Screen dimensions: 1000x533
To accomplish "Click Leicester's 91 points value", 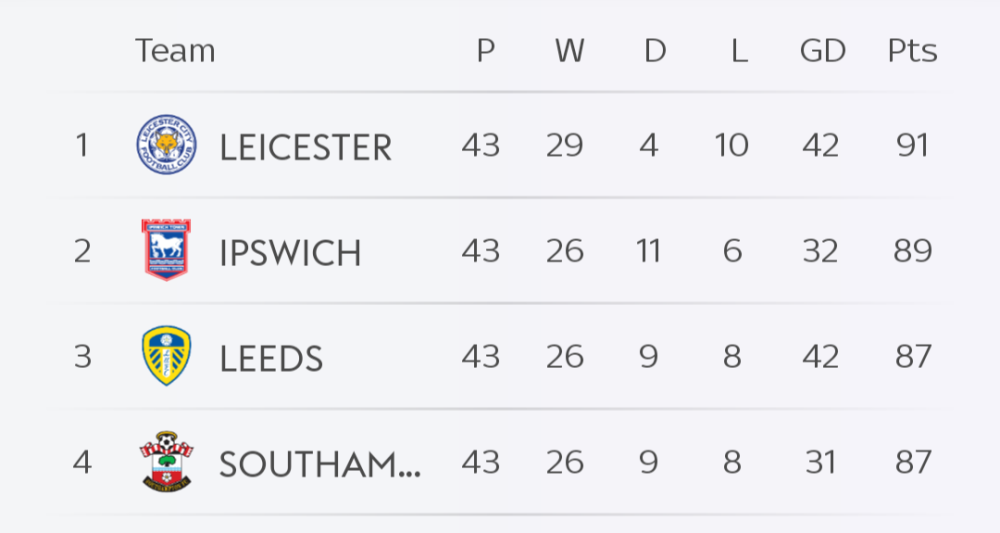I will 912,146.
